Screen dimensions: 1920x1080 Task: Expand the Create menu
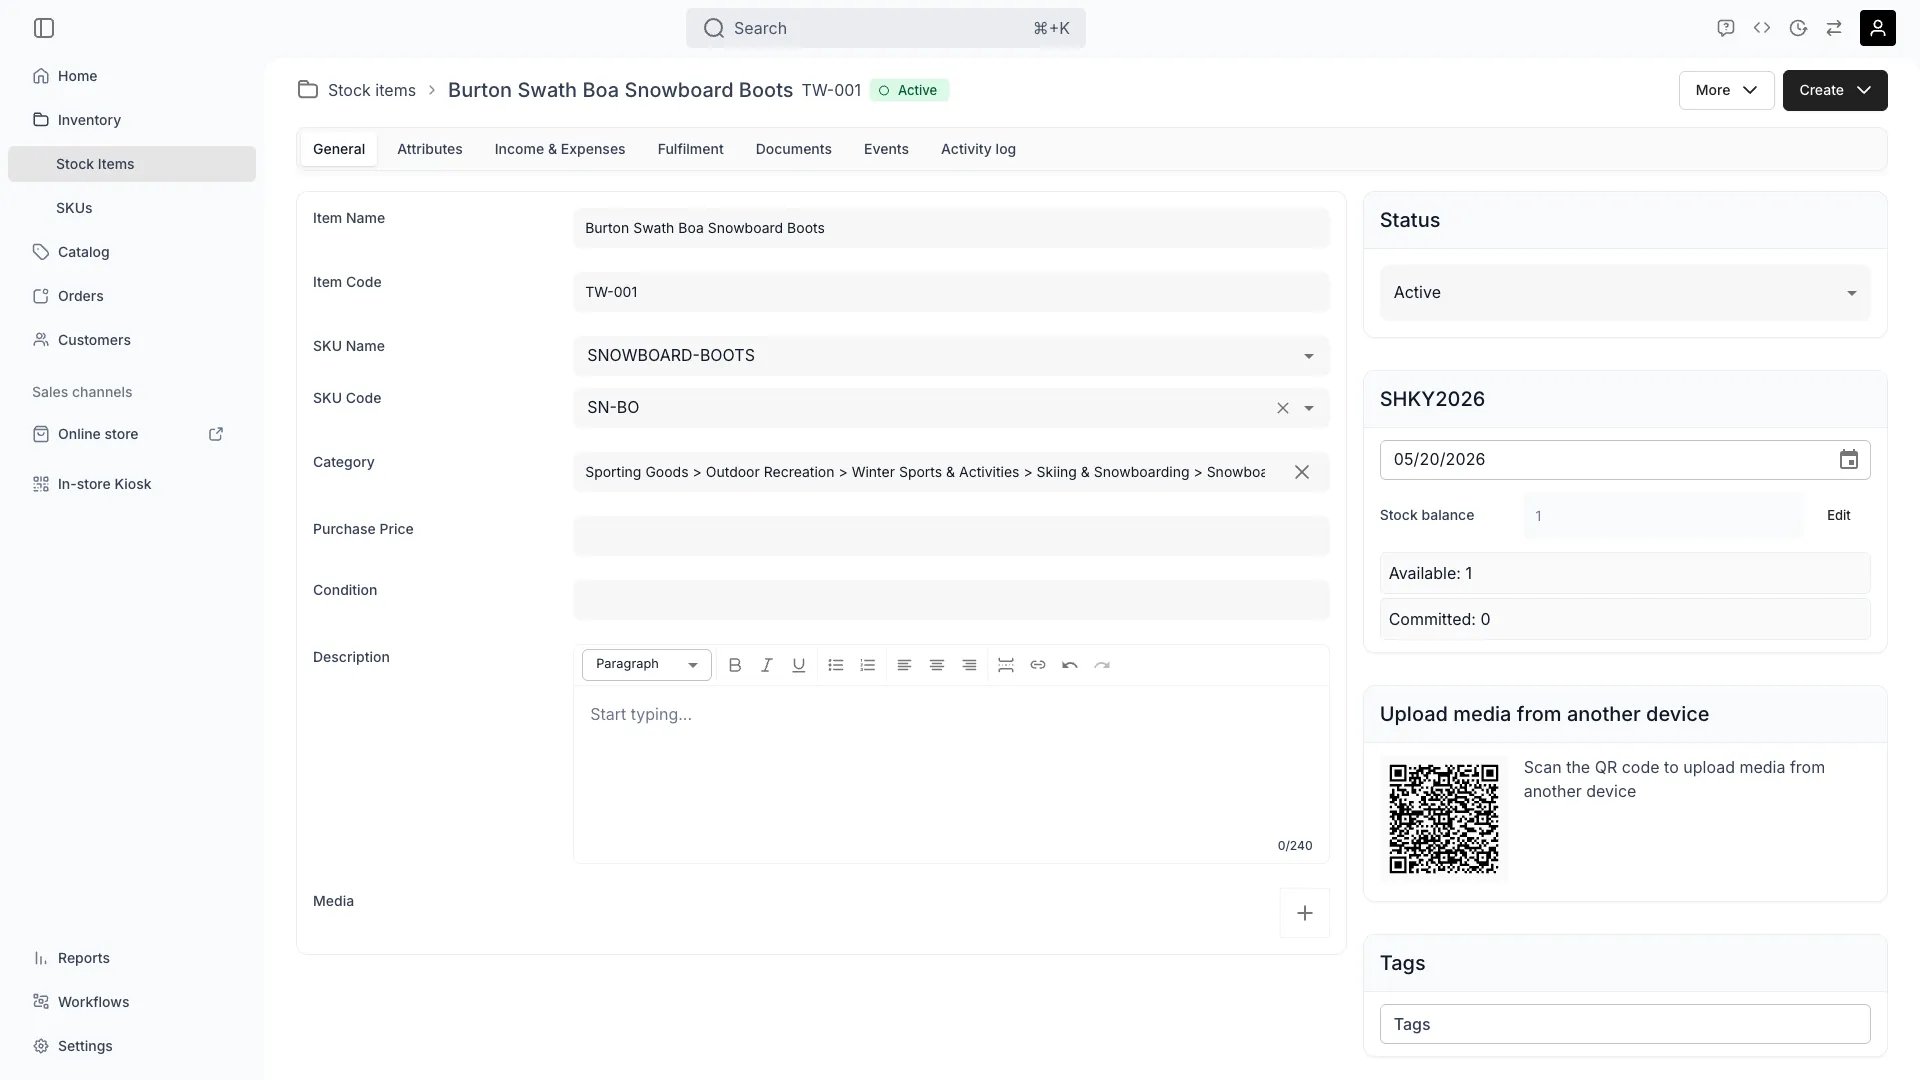1835,90
